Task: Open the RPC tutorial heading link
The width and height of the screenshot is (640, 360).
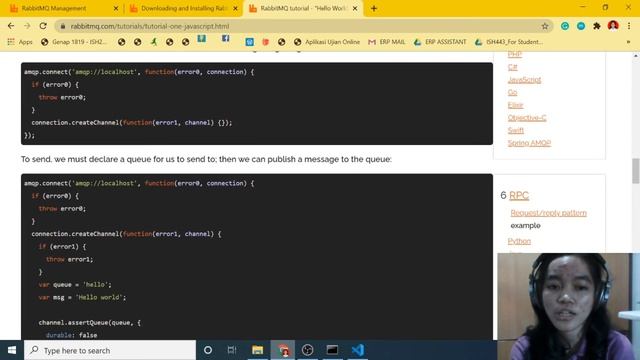Action: 519,196
